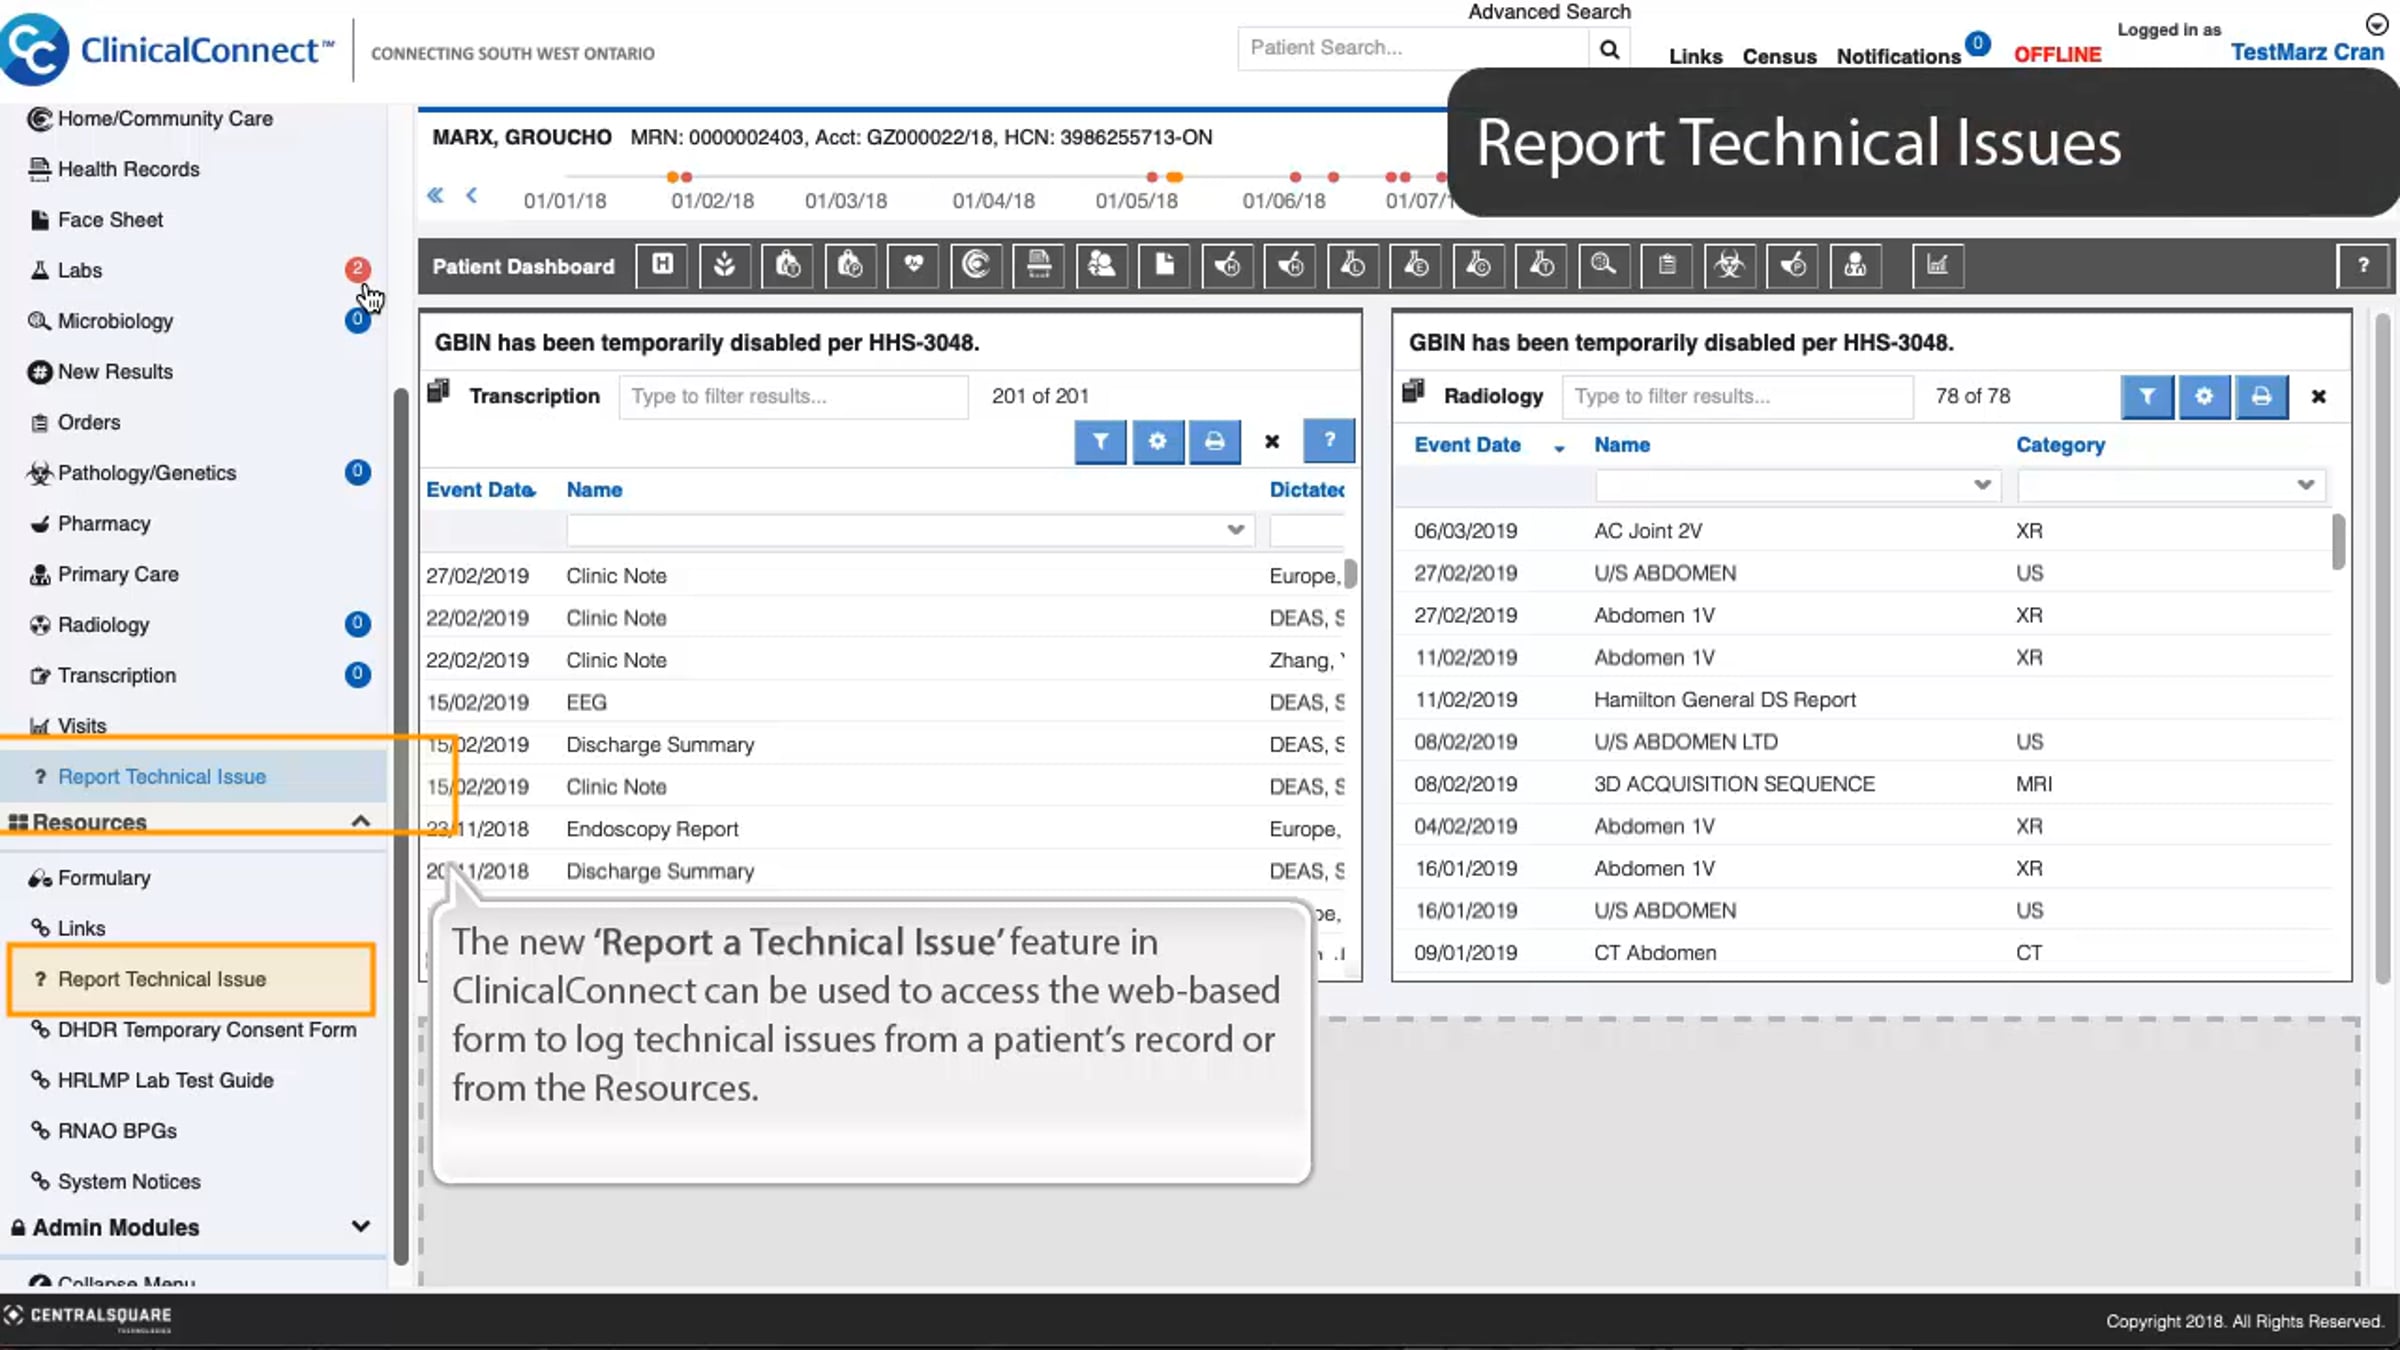This screenshot has height=1350, width=2400.
Task: Focus the Transcription filter results field
Action: pos(793,396)
